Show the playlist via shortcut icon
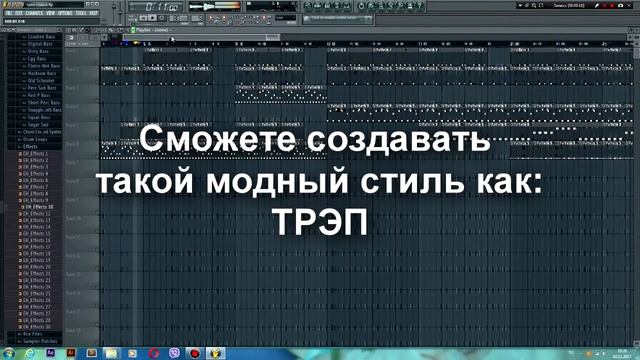640x360 pixels. pyautogui.click(x=308, y=6)
